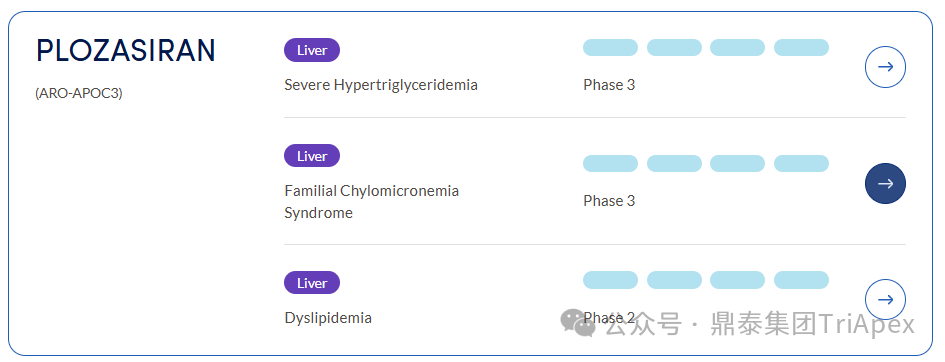Click second progress pill in Familial Chylomicronemia row
This screenshot has height=362, width=945.
click(674, 163)
